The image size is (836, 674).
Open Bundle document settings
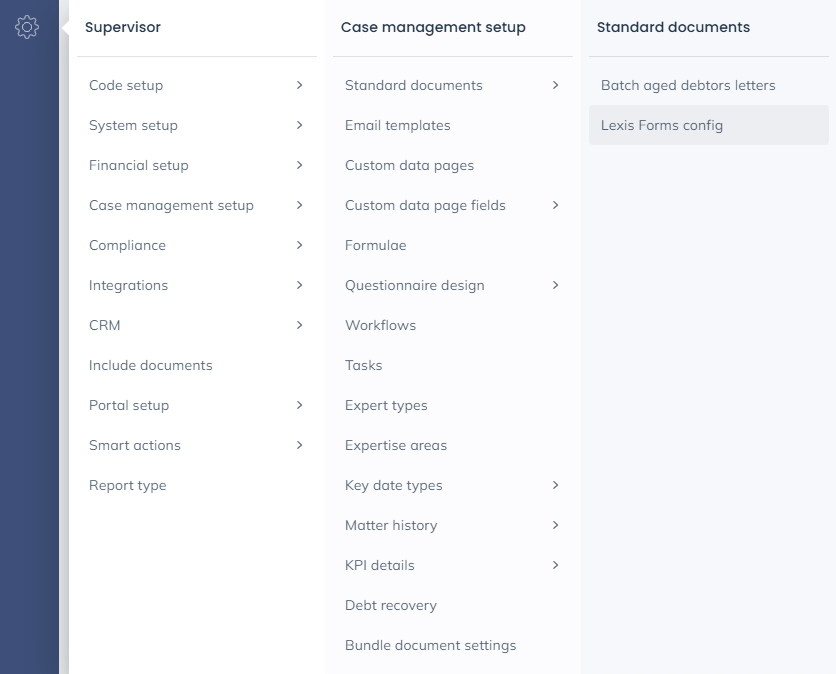430,645
